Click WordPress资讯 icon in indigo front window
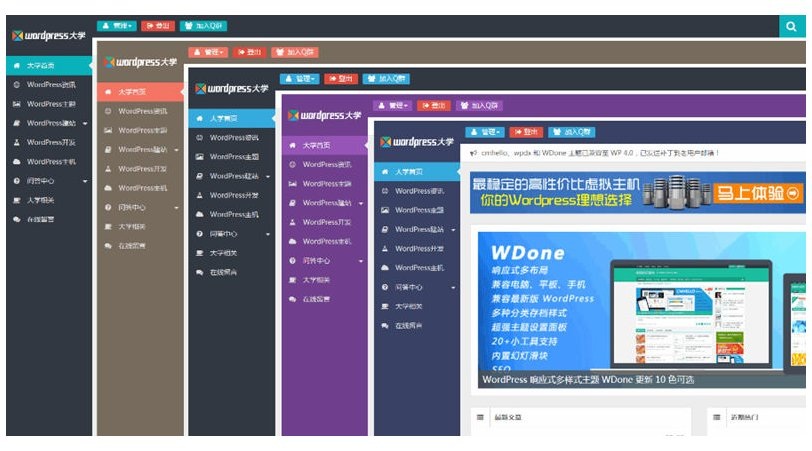 (385, 191)
